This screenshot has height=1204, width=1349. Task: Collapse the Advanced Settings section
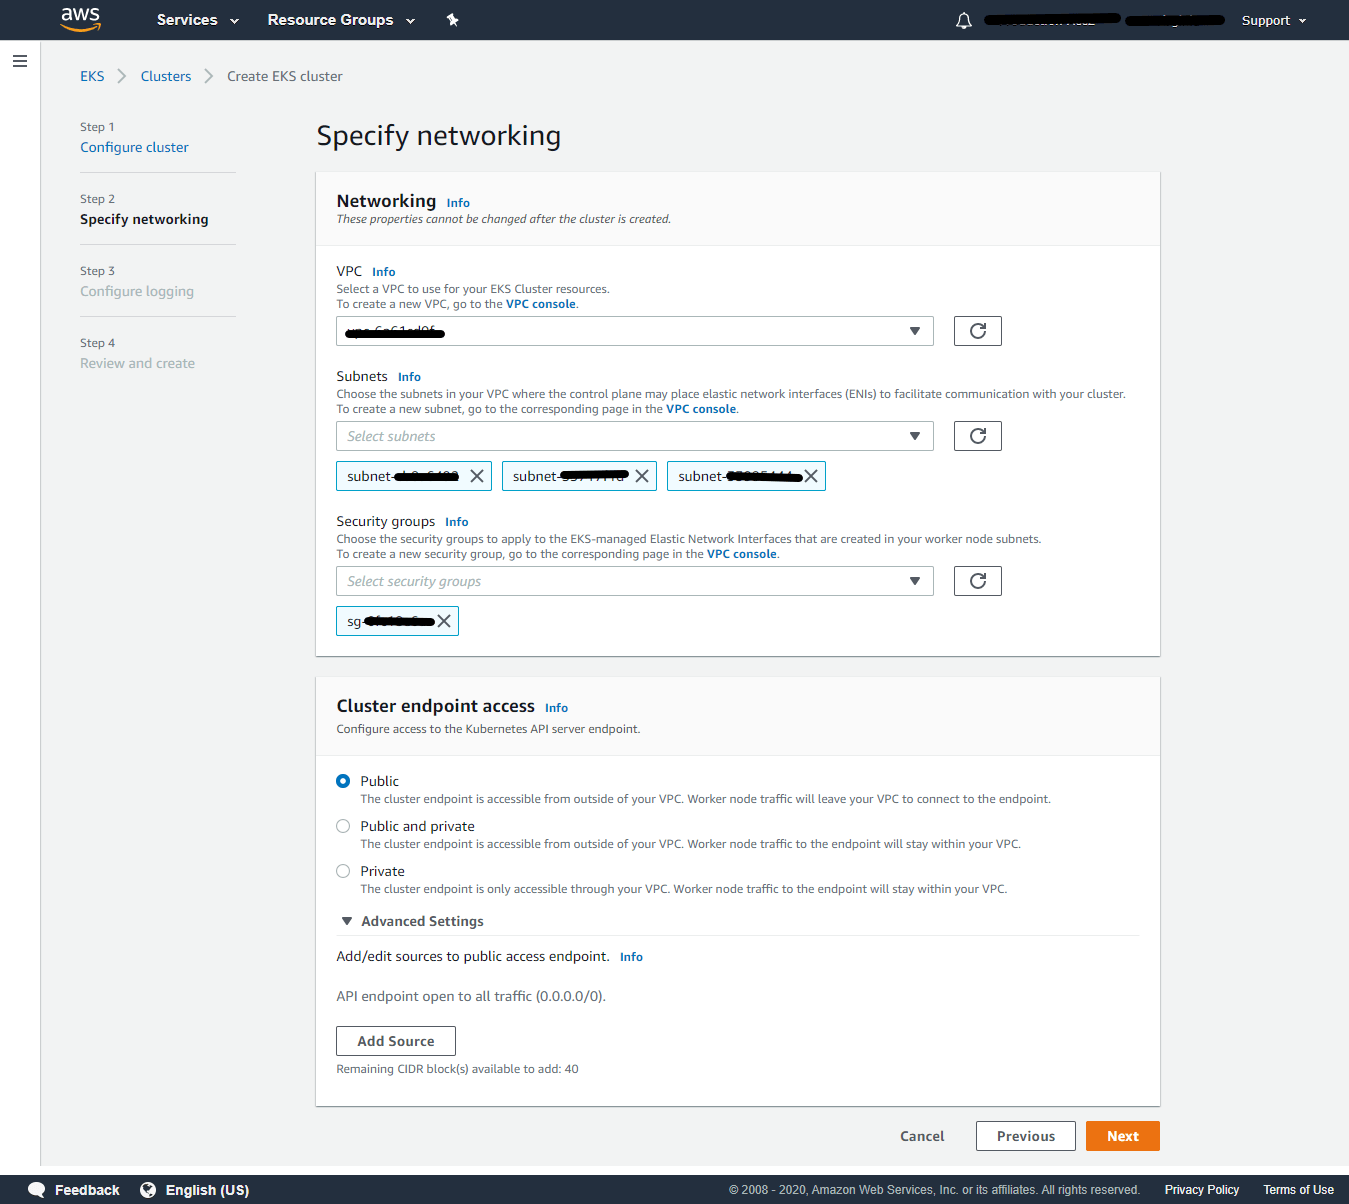(412, 921)
